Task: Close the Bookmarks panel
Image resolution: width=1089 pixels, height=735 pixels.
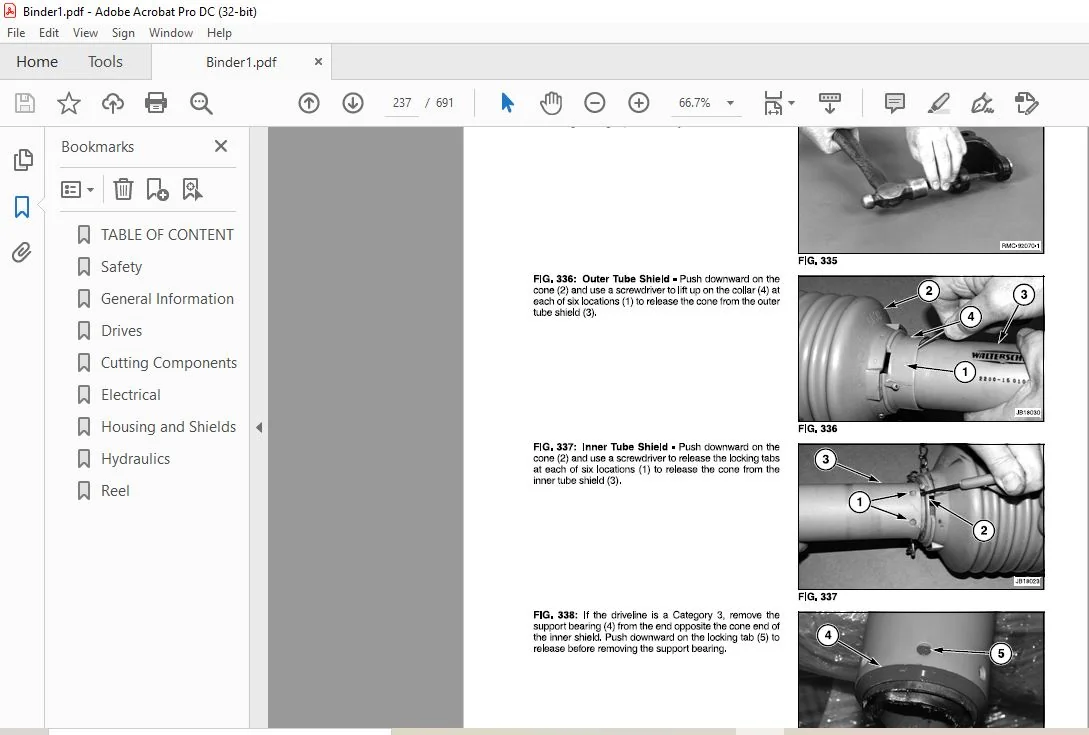Action: click(221, 146)
